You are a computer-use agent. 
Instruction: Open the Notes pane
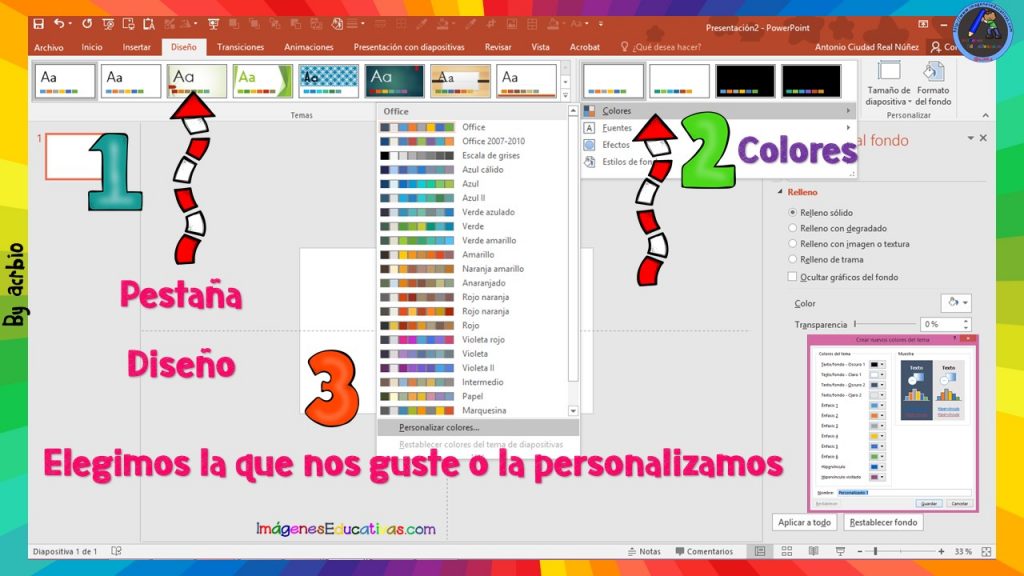pyautogui.click(x=644, y=551)
